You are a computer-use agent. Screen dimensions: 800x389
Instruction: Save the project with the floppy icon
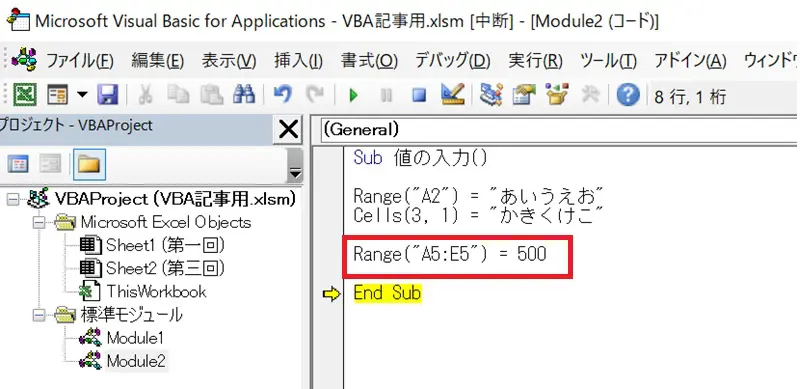(107, 95)
